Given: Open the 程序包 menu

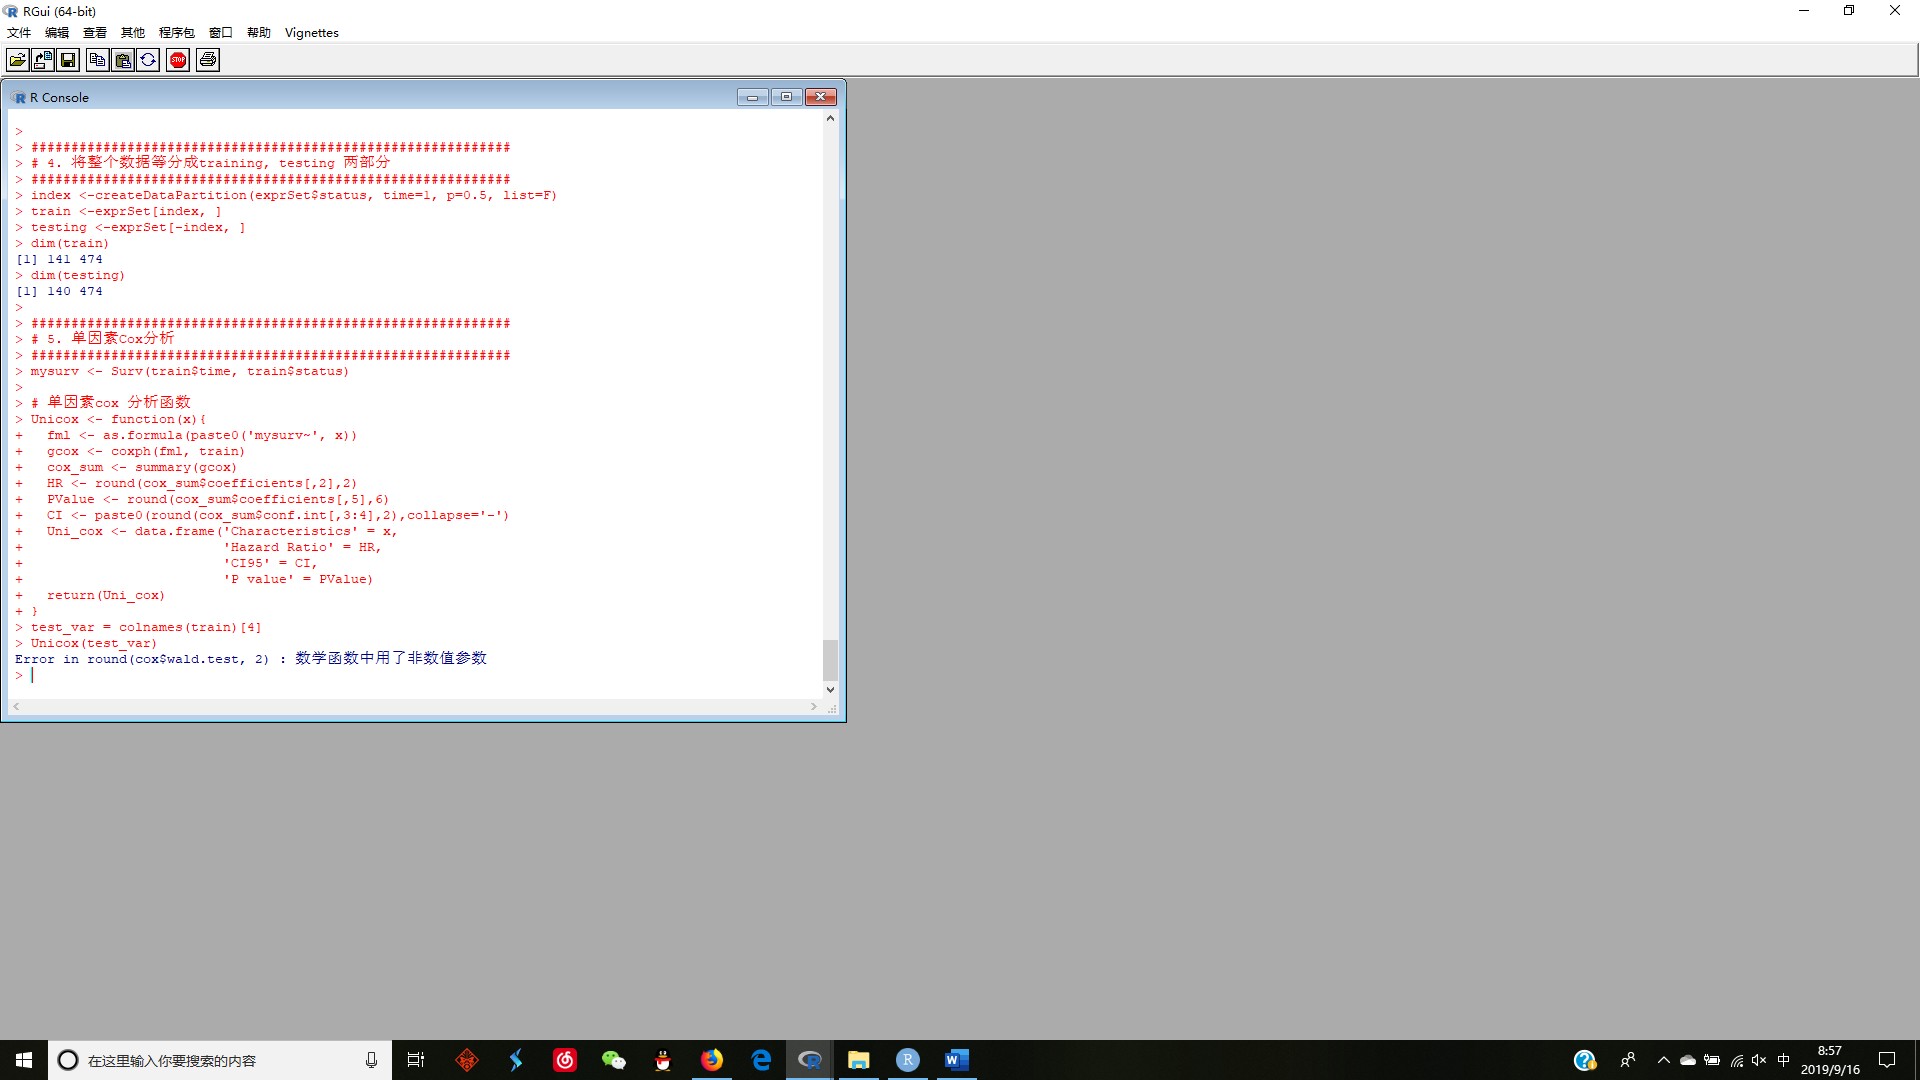Looking at the screenshot, I should pyautogui.click(x=177, y=32).
